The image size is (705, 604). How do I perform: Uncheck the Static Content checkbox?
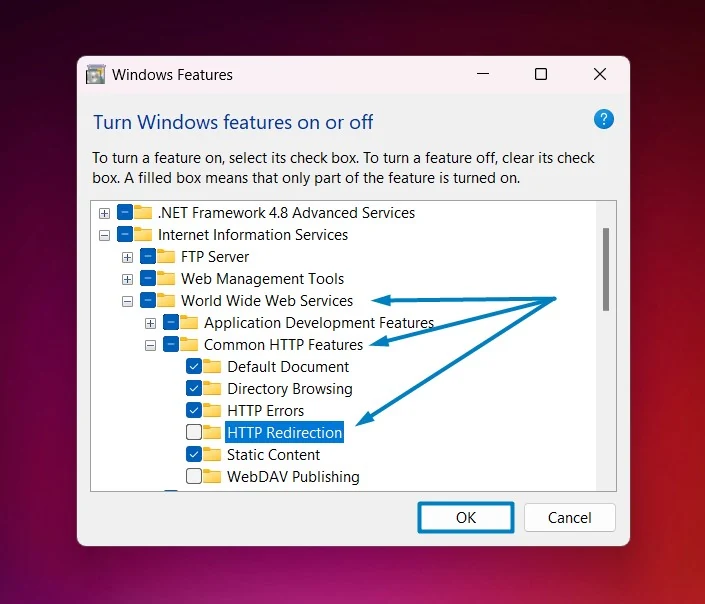pyautogui.click(x=194, y=454)
